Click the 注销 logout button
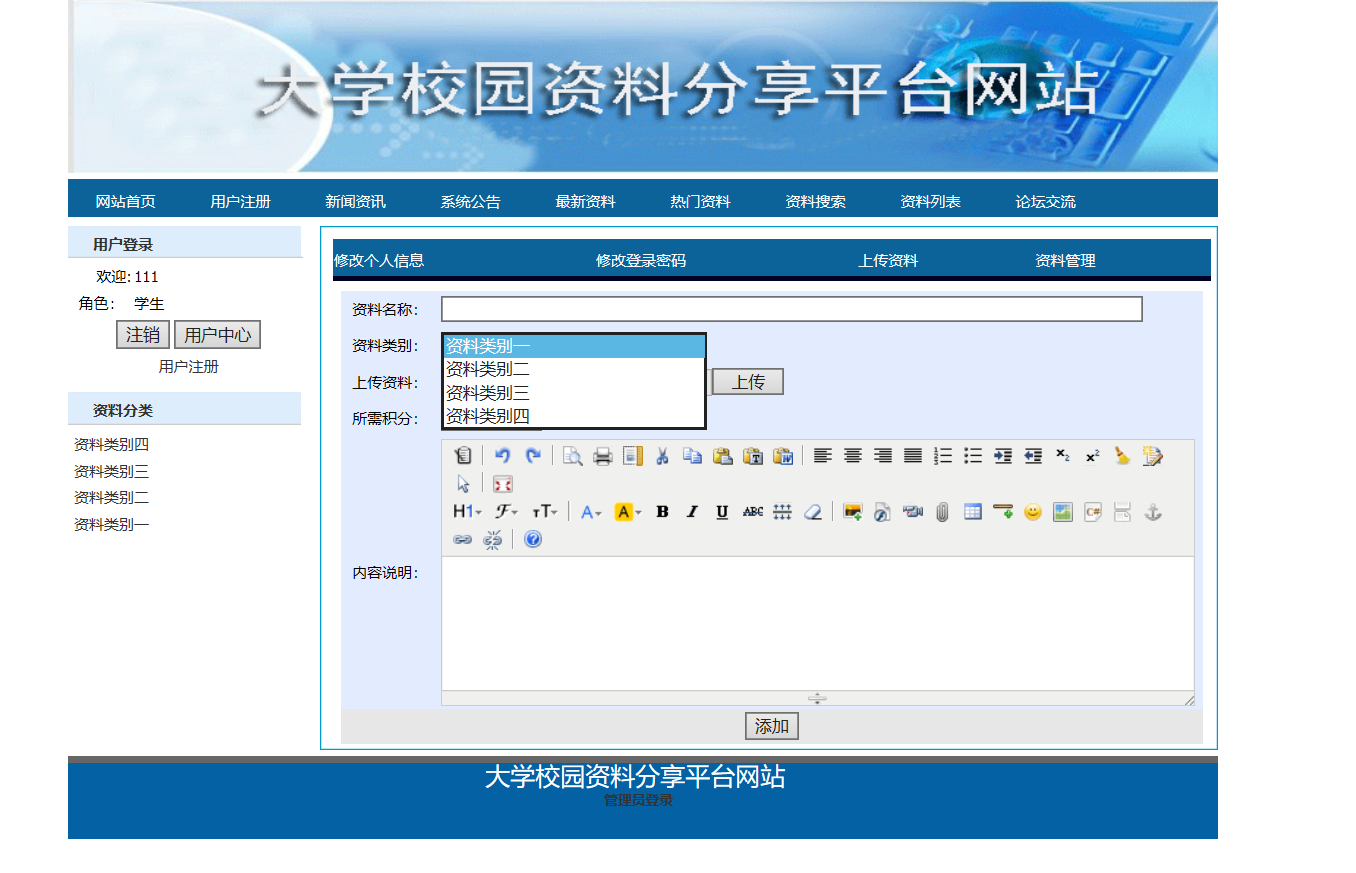 pyautogui.click(x=143, y=335)
